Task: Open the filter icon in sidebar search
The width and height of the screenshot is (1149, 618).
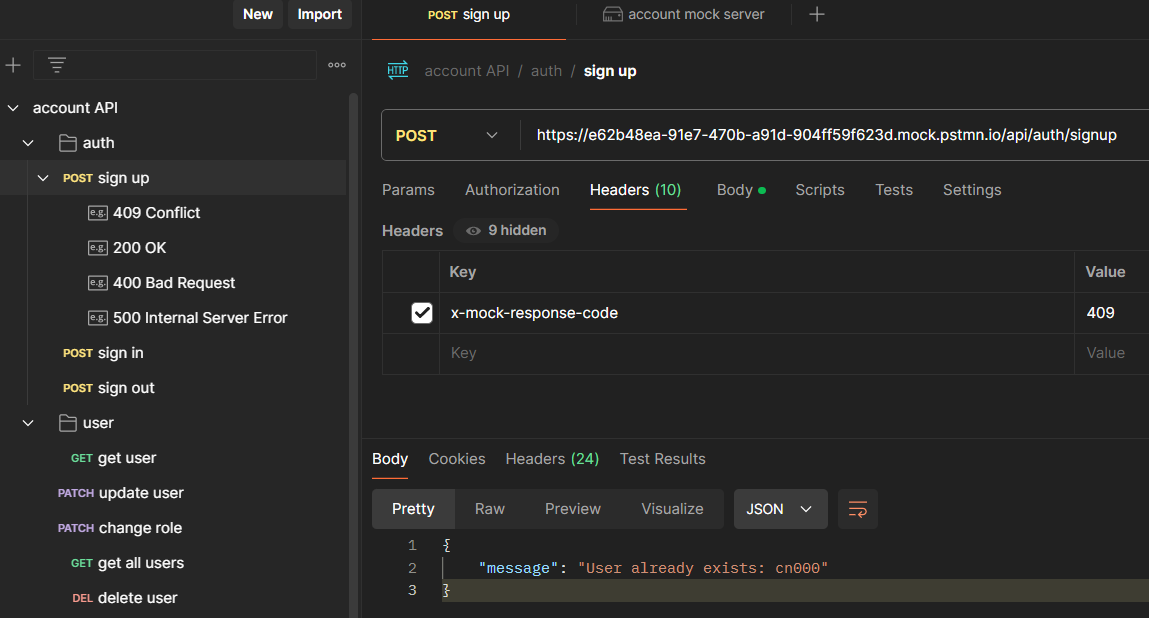Action: 57,65
